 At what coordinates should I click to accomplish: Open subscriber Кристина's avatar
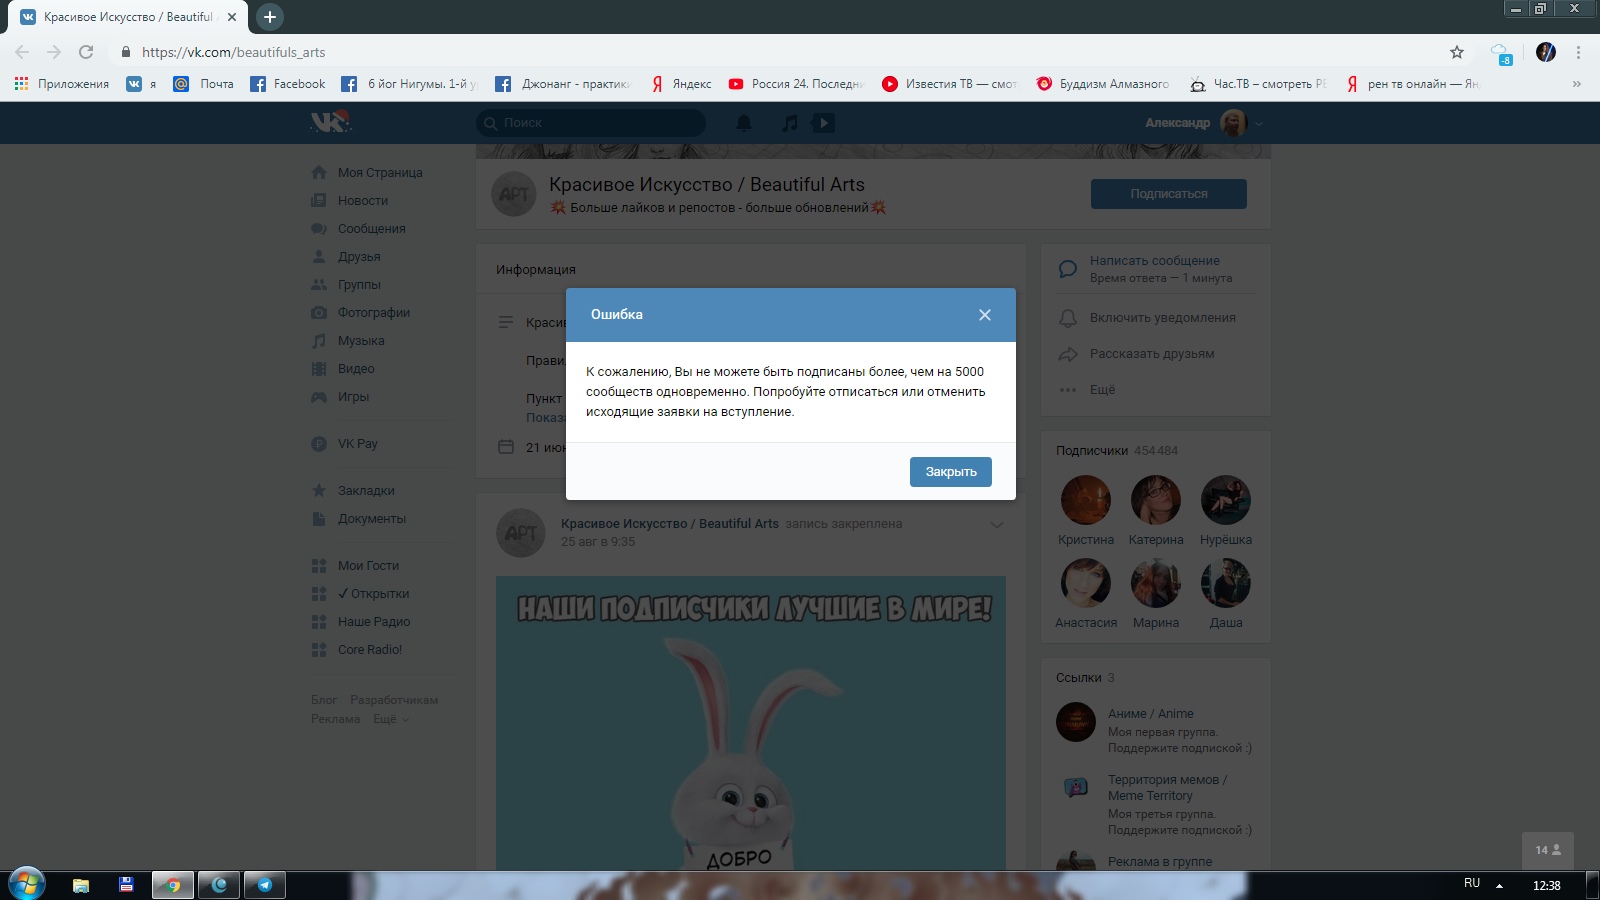[1085, 500]
